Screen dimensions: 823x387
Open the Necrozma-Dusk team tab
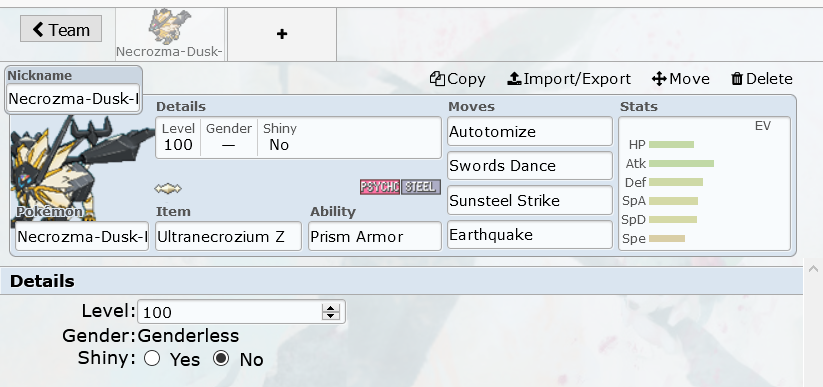tap(170, 34)
